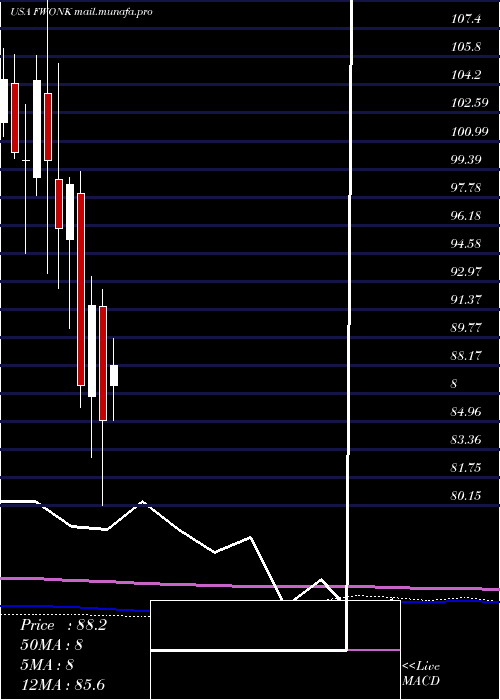
Task: Click the 84.96 price axis label
Action: 466,412
